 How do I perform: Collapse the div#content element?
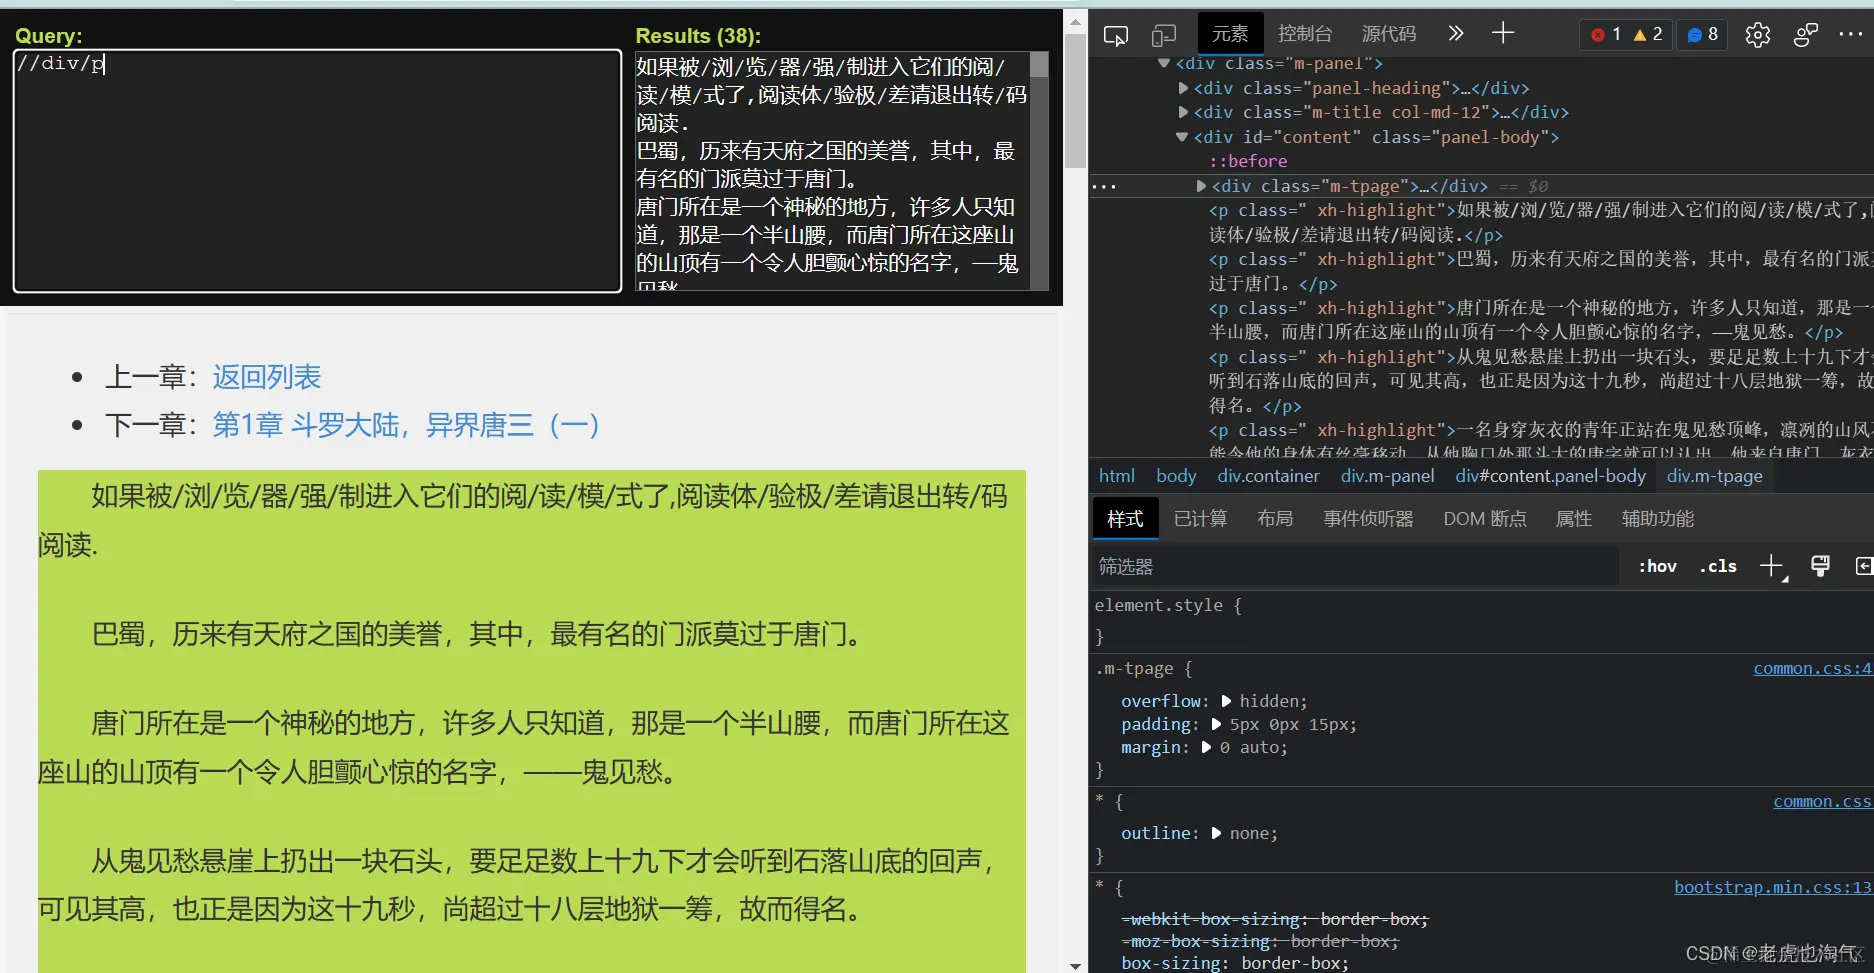tap(1180, 137)
